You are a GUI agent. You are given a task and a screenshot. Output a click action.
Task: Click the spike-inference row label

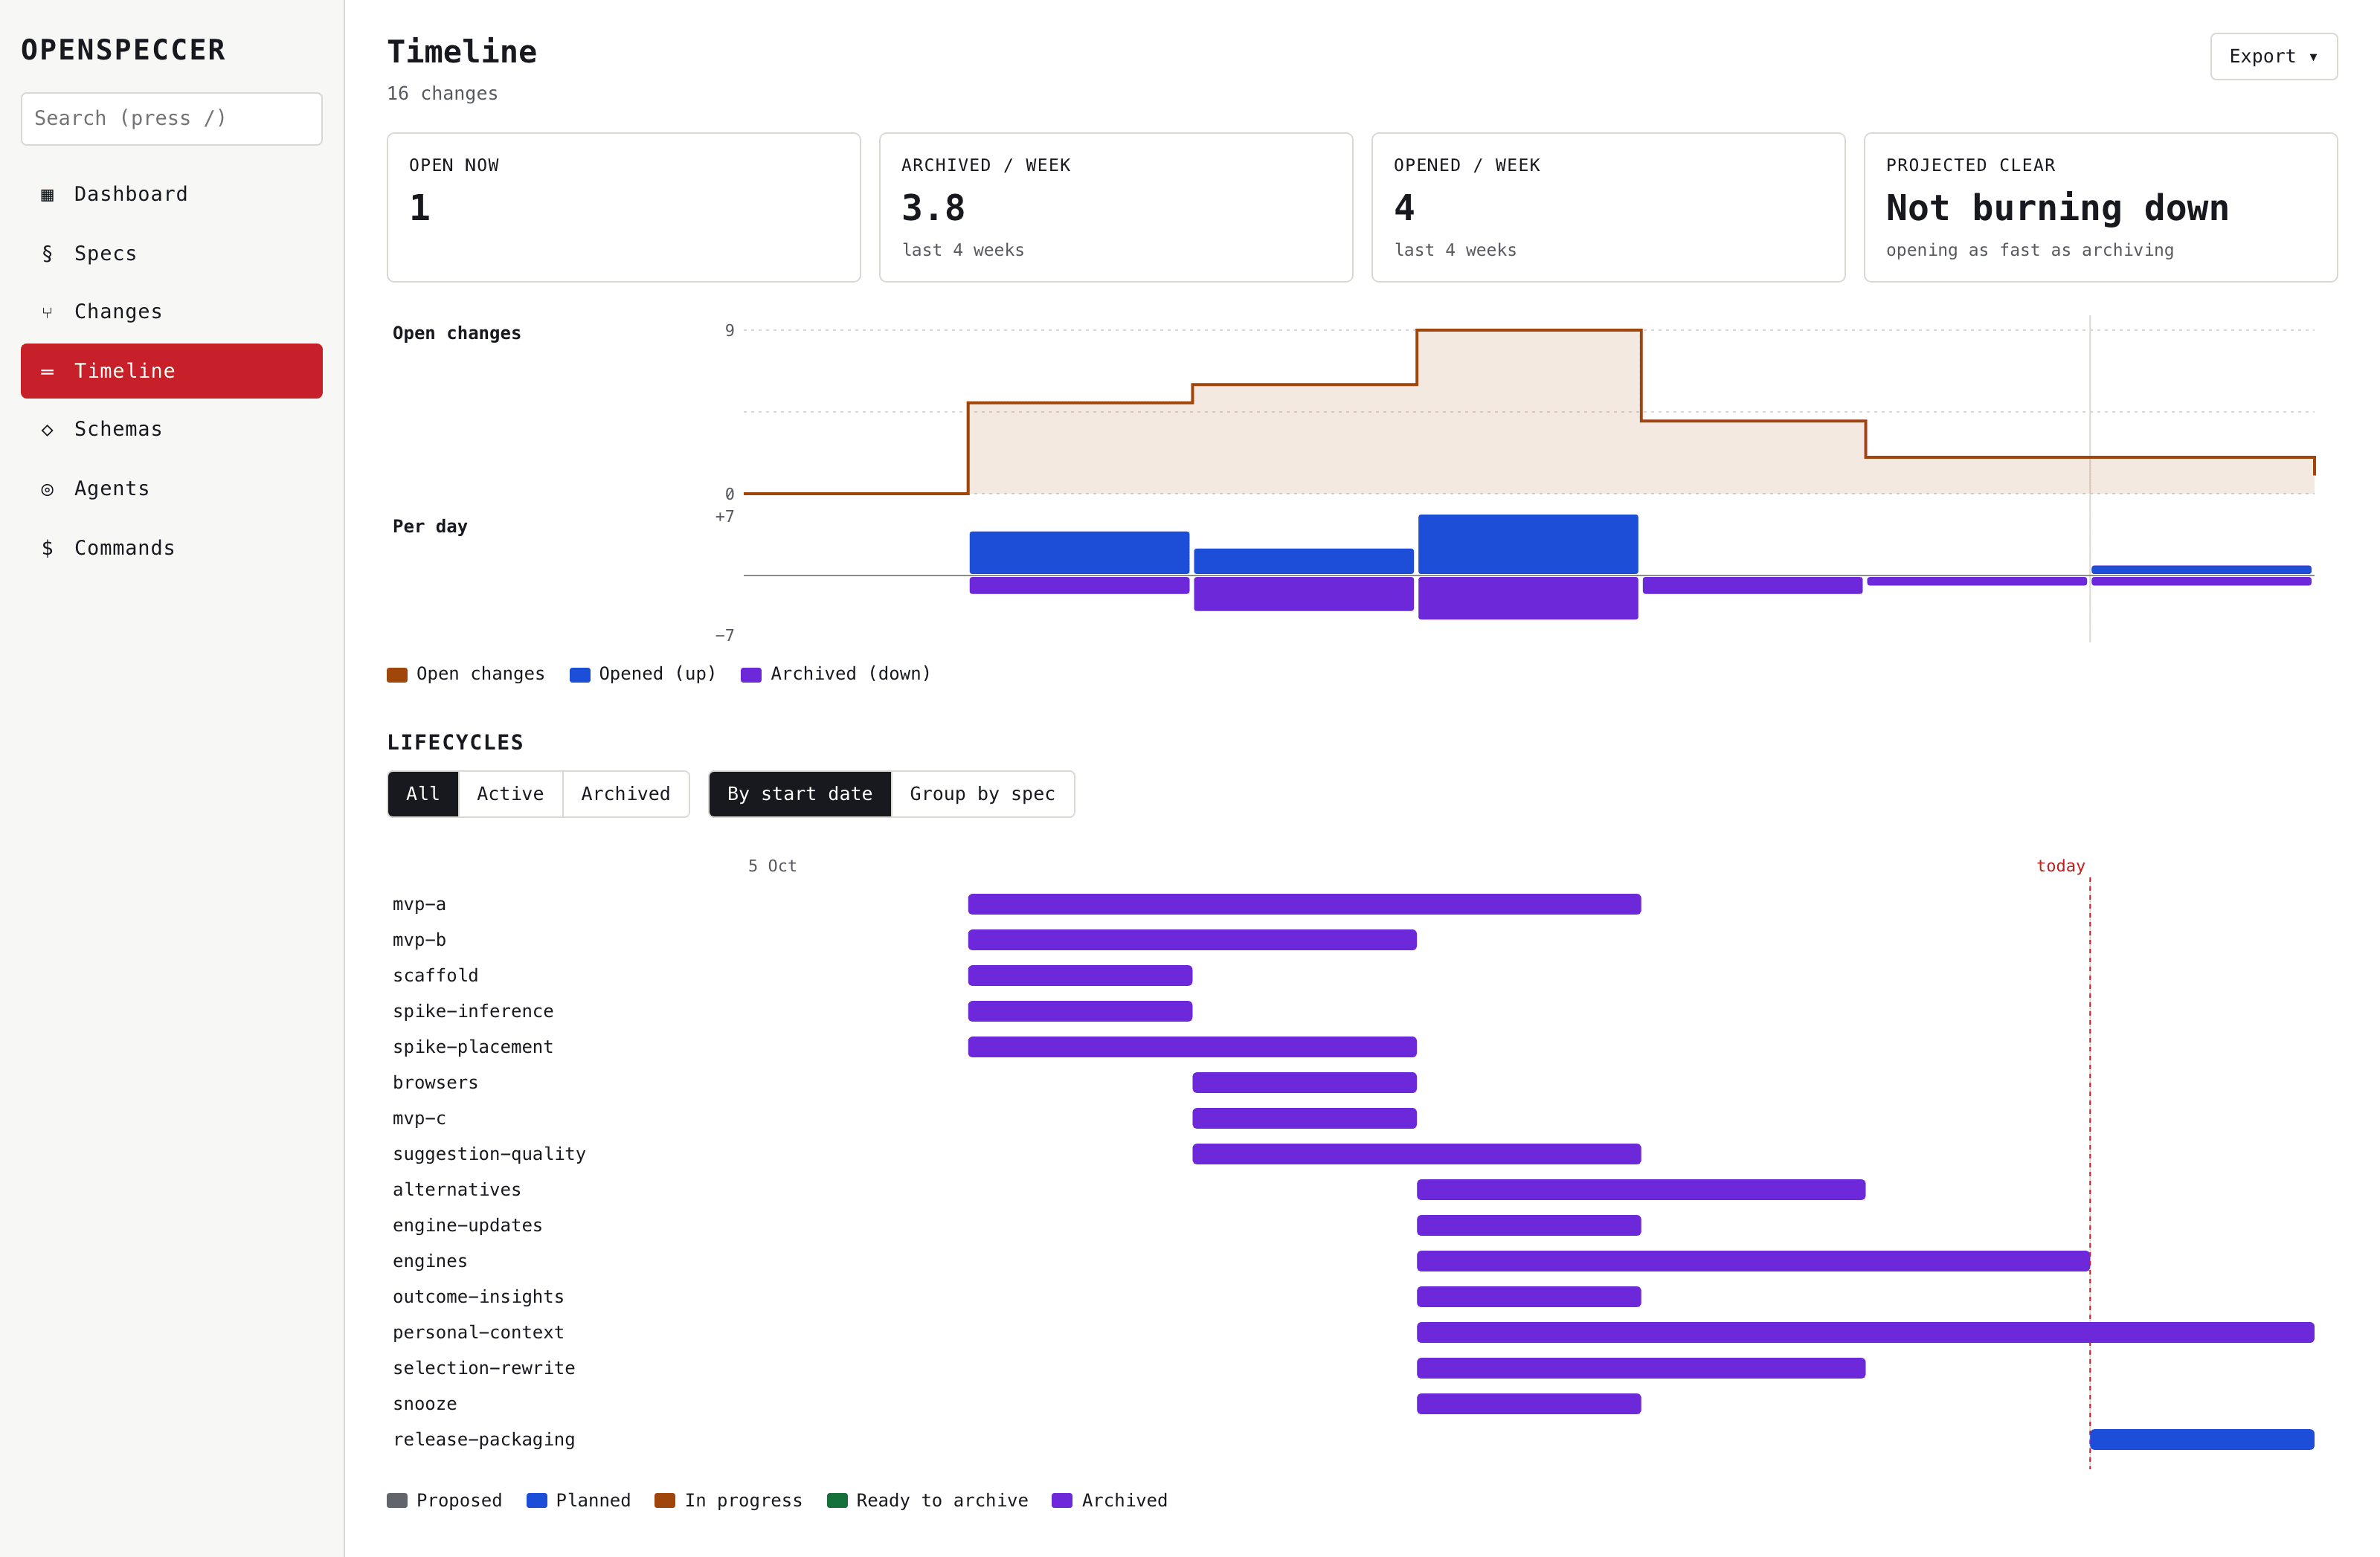(x=473, y=1012)
